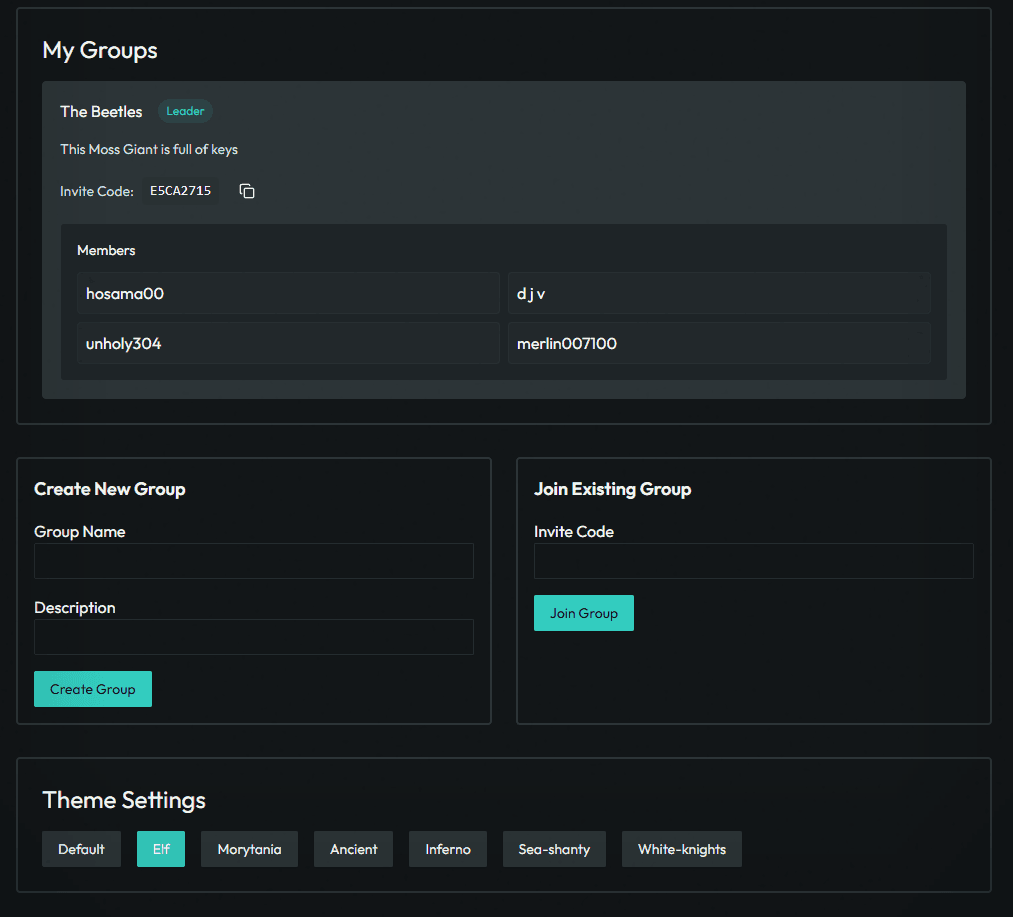Apply the Morytania theme

point(249,849)
